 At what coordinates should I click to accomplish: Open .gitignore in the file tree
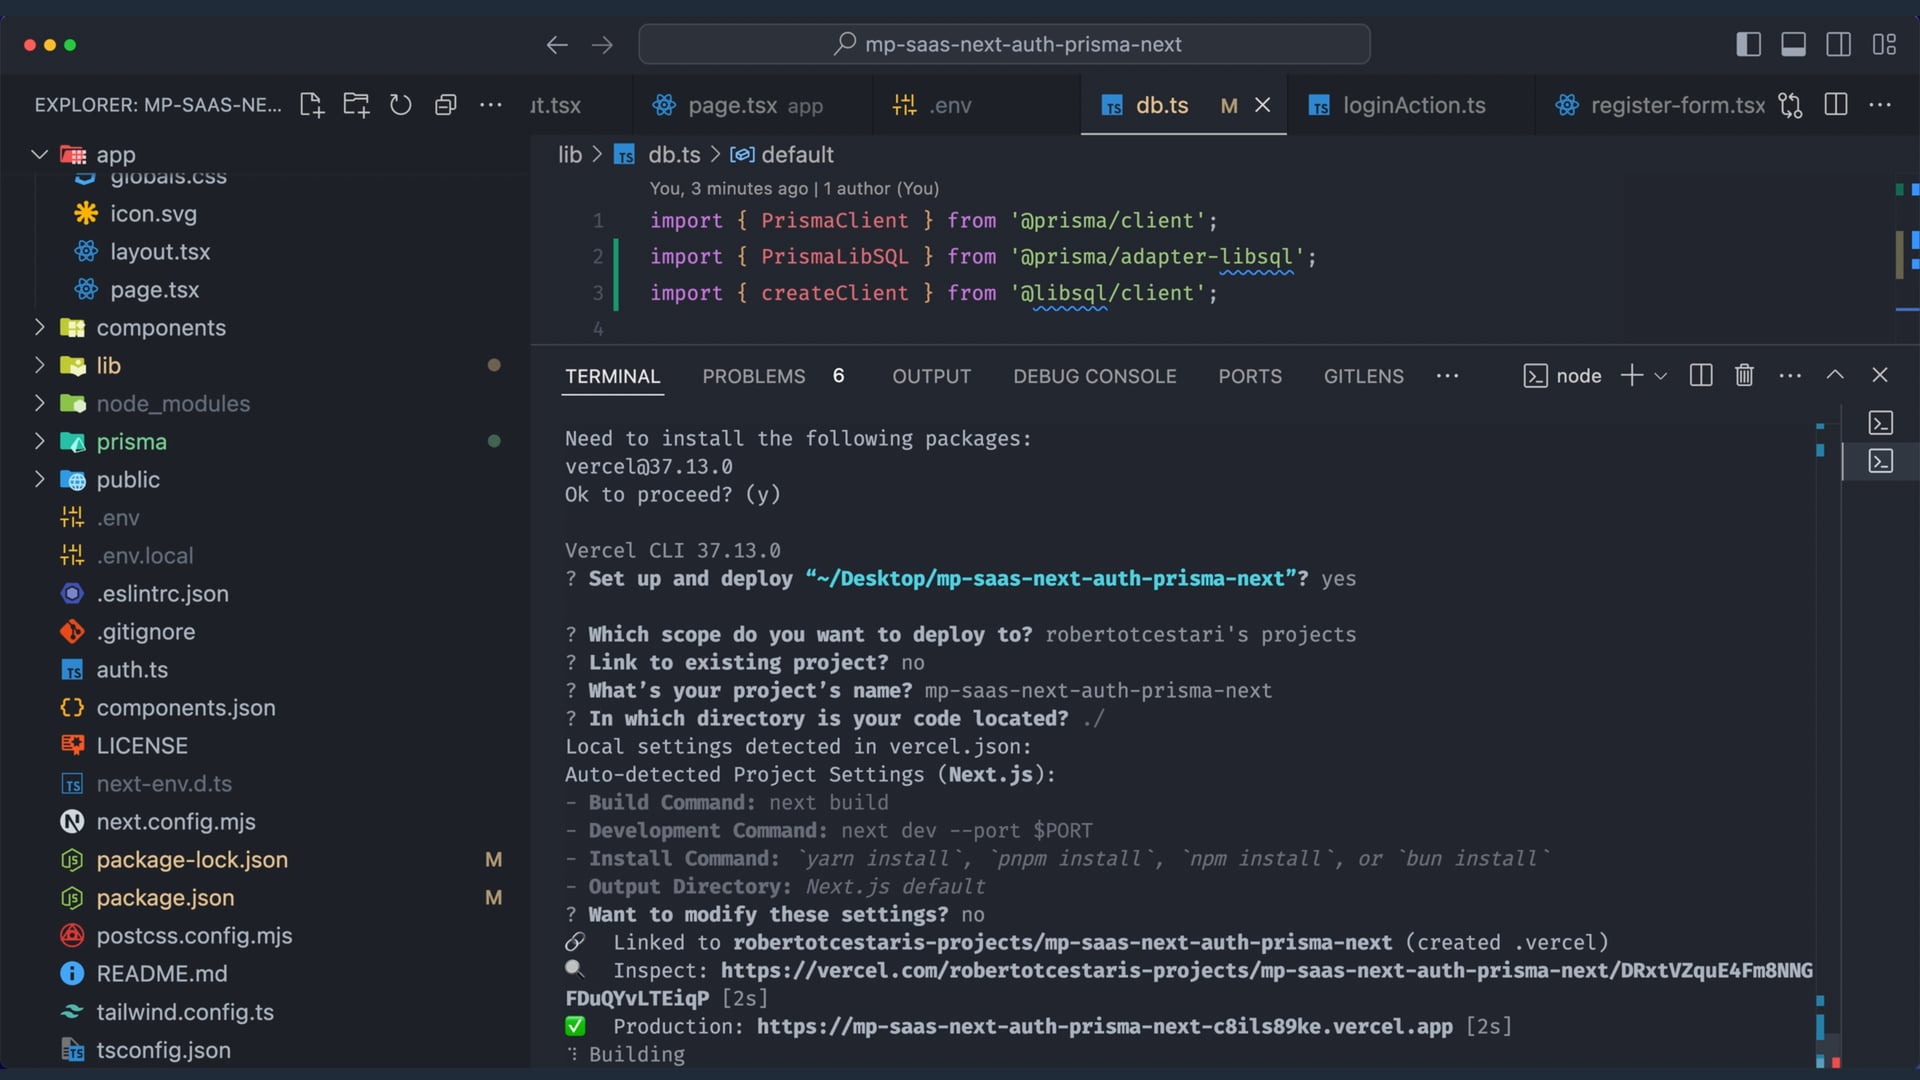coord(146,631)
